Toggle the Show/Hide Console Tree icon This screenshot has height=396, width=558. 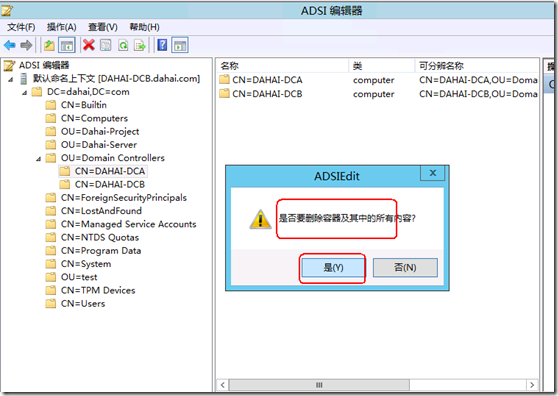(x=67, y=45)
